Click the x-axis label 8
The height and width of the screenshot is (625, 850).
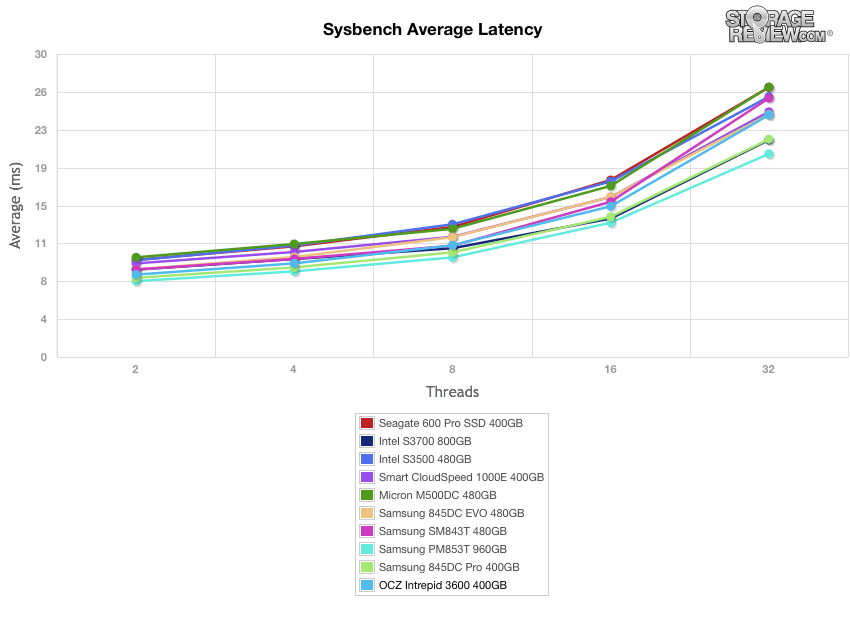tap(452, 369)
